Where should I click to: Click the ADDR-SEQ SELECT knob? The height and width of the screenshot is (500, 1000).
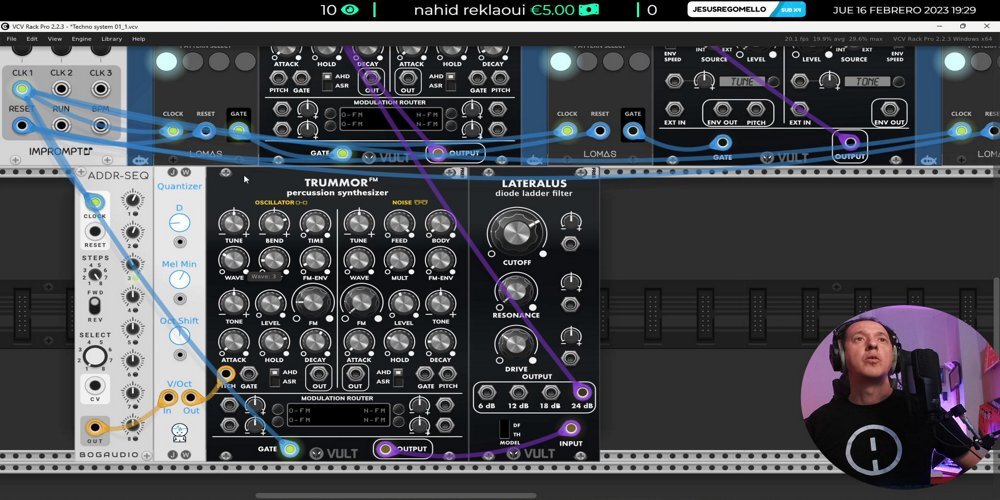pos(94,357)
